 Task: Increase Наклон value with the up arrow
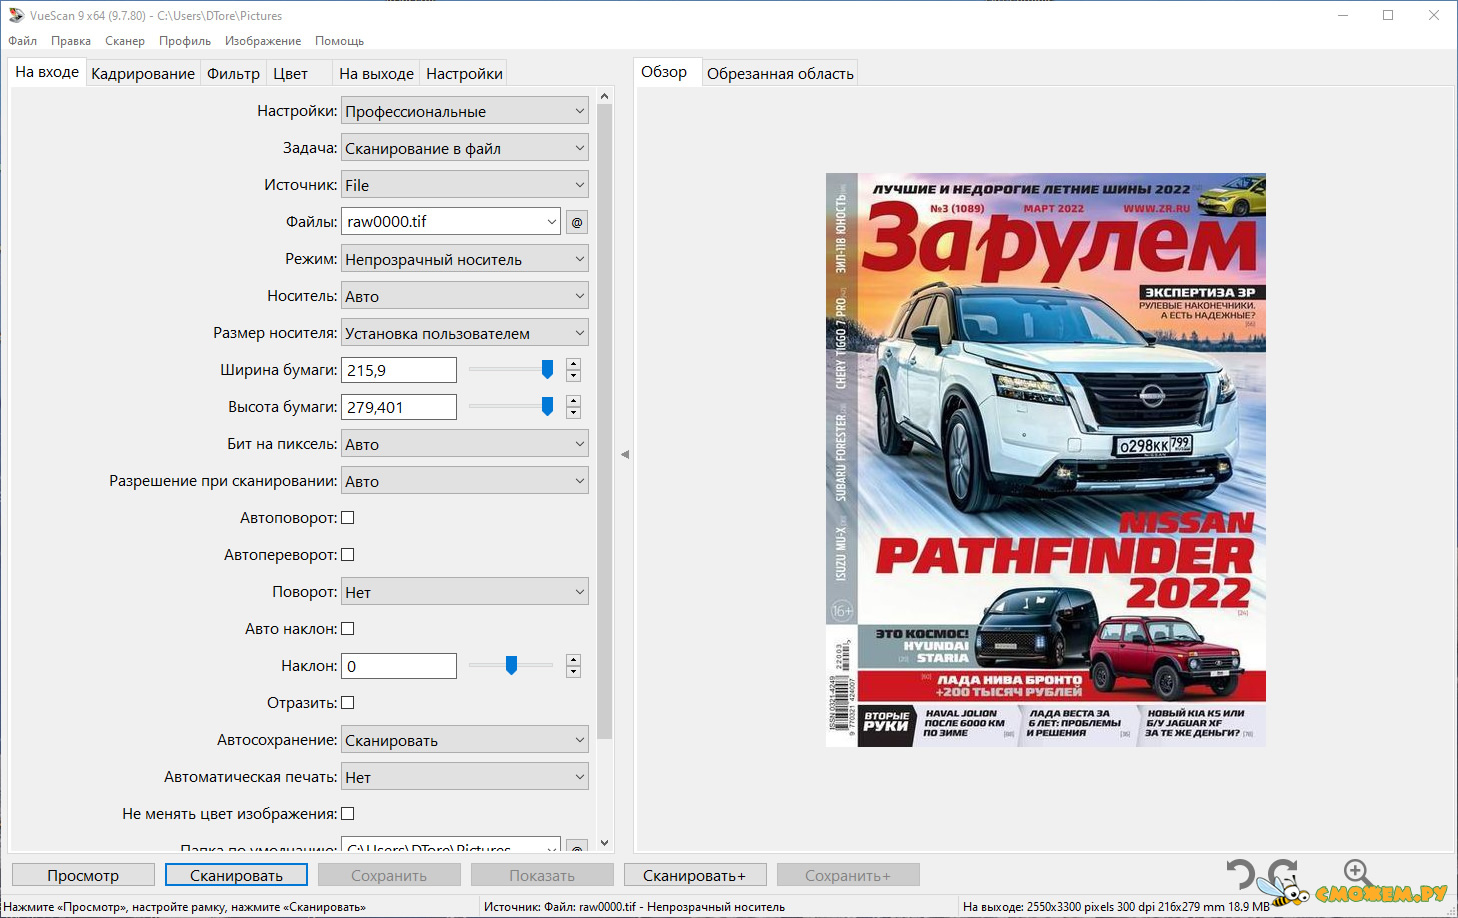[573, 660]
